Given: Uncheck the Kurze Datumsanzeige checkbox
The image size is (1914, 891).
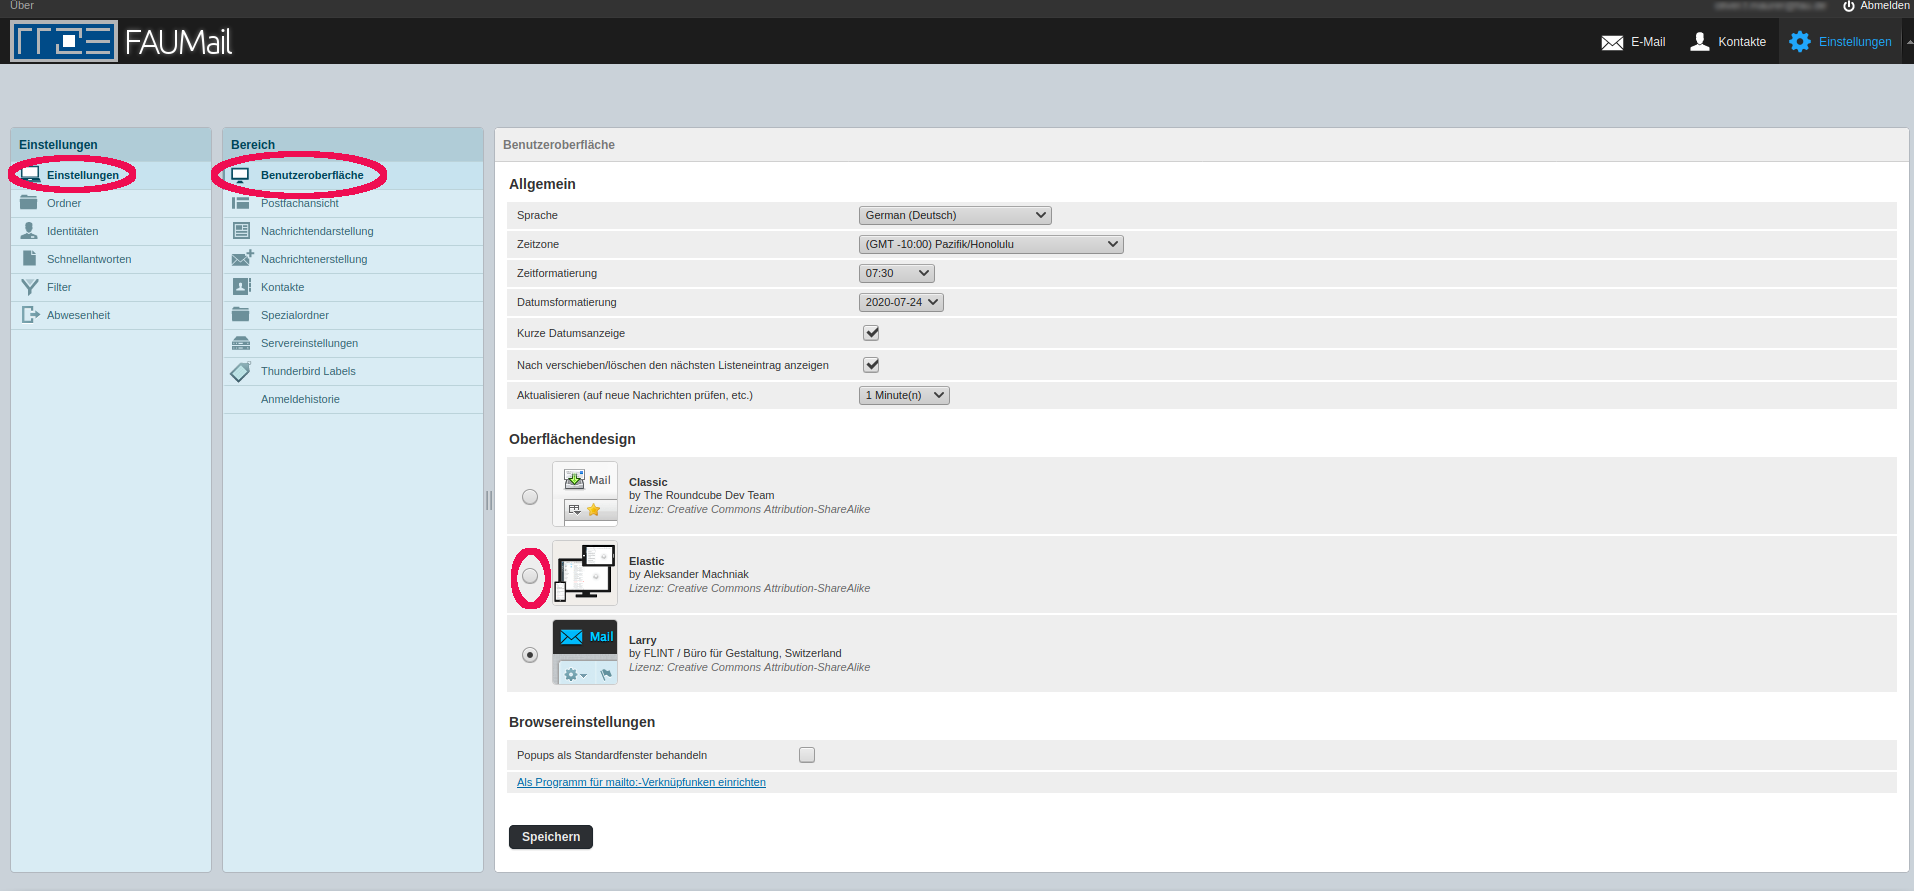Looking at the screenshot, I should 871,333.
